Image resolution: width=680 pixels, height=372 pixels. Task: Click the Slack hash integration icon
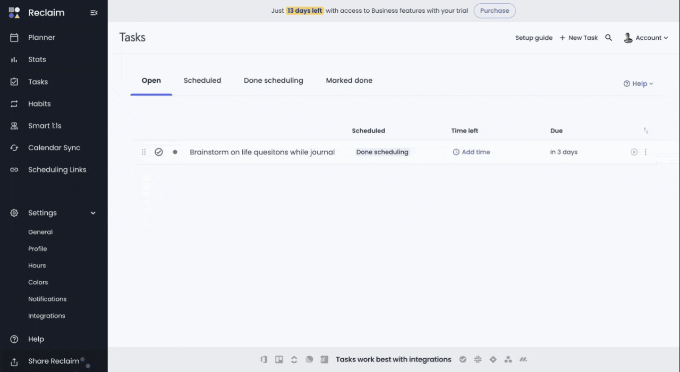pyautogui.click(x=478, y=359)
